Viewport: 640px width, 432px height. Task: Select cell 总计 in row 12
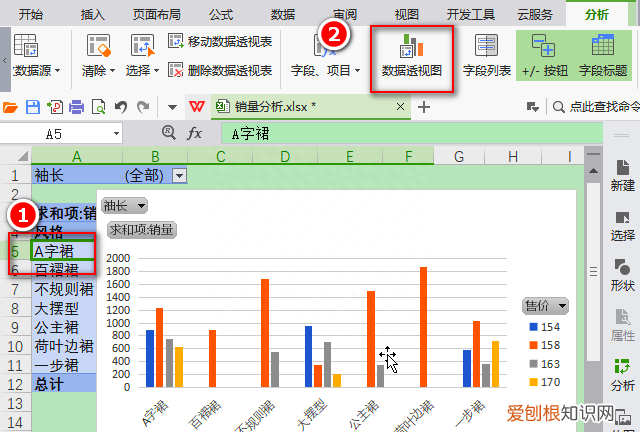tap(64, 384)
